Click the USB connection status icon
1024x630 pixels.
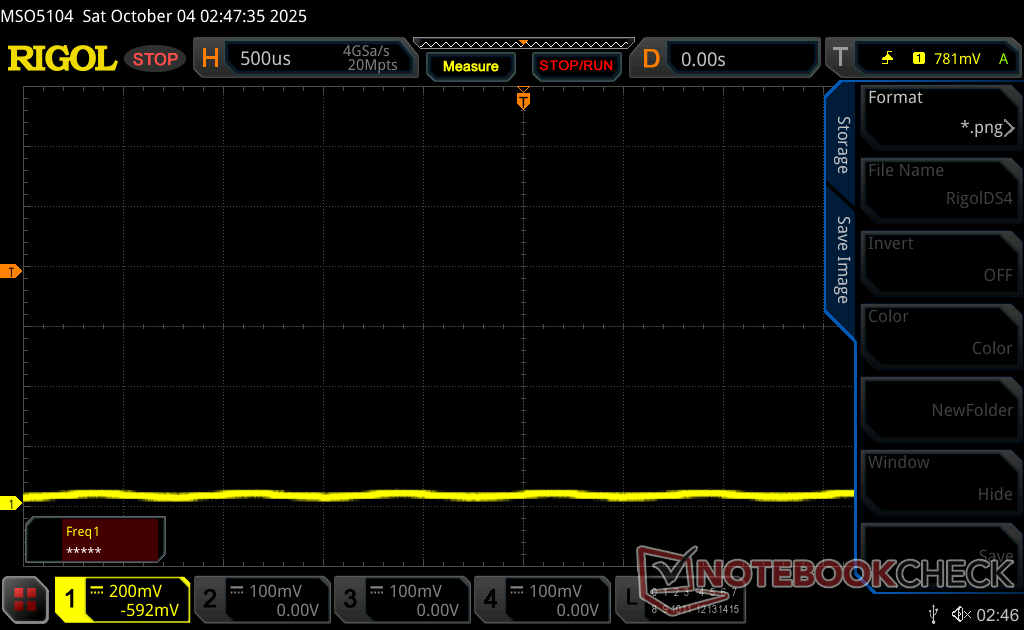pos(933,613)
